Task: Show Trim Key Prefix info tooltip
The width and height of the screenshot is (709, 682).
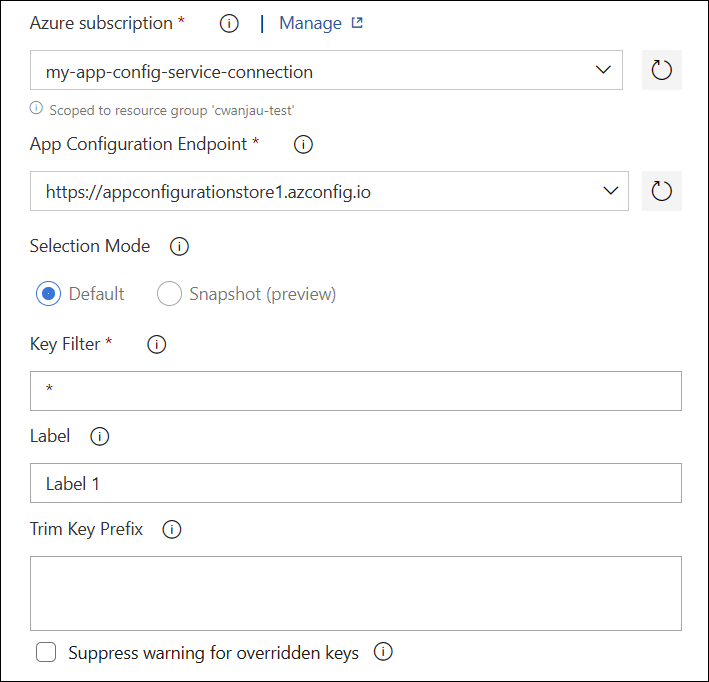Action: pyautogui.click(x=172, y=530)
